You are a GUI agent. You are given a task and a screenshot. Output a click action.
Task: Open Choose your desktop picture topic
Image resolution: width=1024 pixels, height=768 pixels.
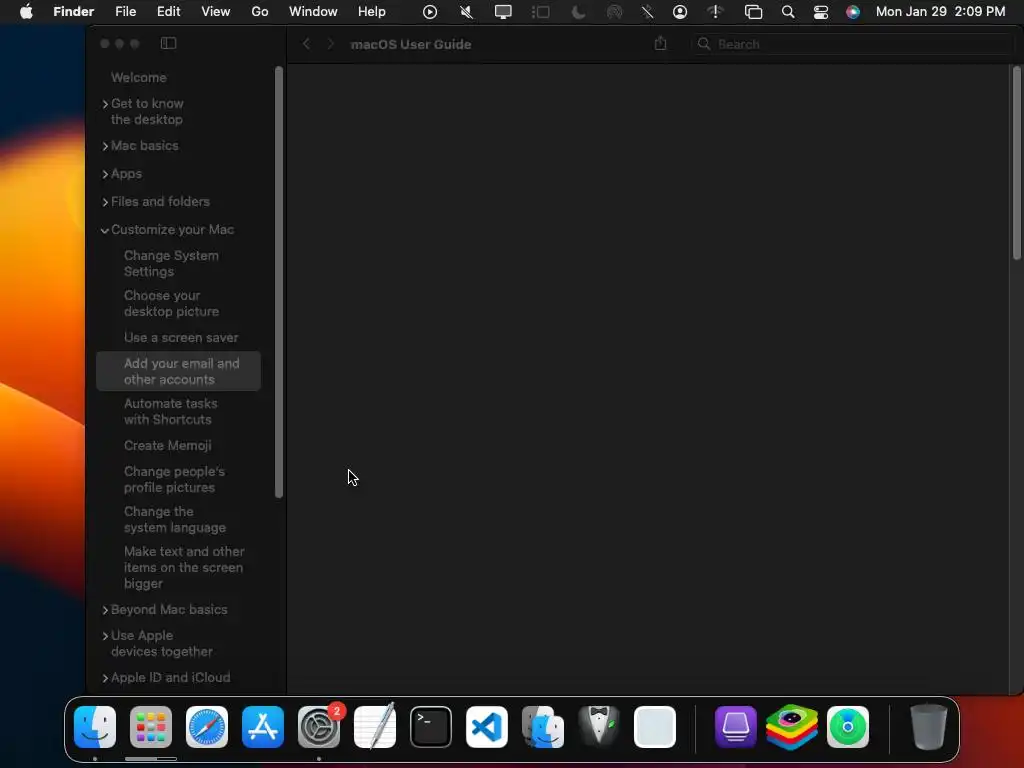(x=171, y=303)
